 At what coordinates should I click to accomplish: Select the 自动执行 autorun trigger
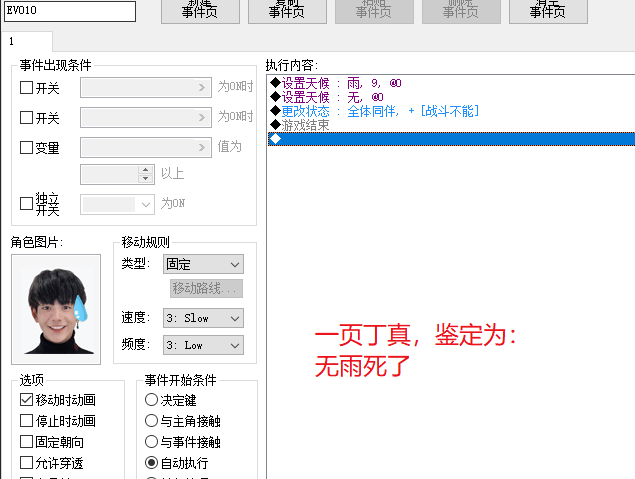point(151,462)
